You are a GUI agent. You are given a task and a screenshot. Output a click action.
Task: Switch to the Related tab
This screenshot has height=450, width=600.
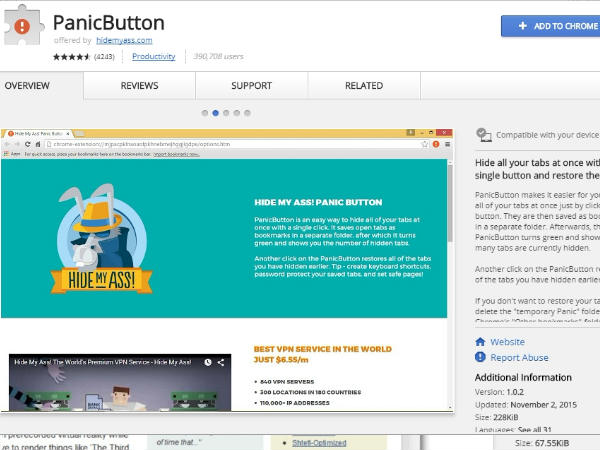point(364,86)
